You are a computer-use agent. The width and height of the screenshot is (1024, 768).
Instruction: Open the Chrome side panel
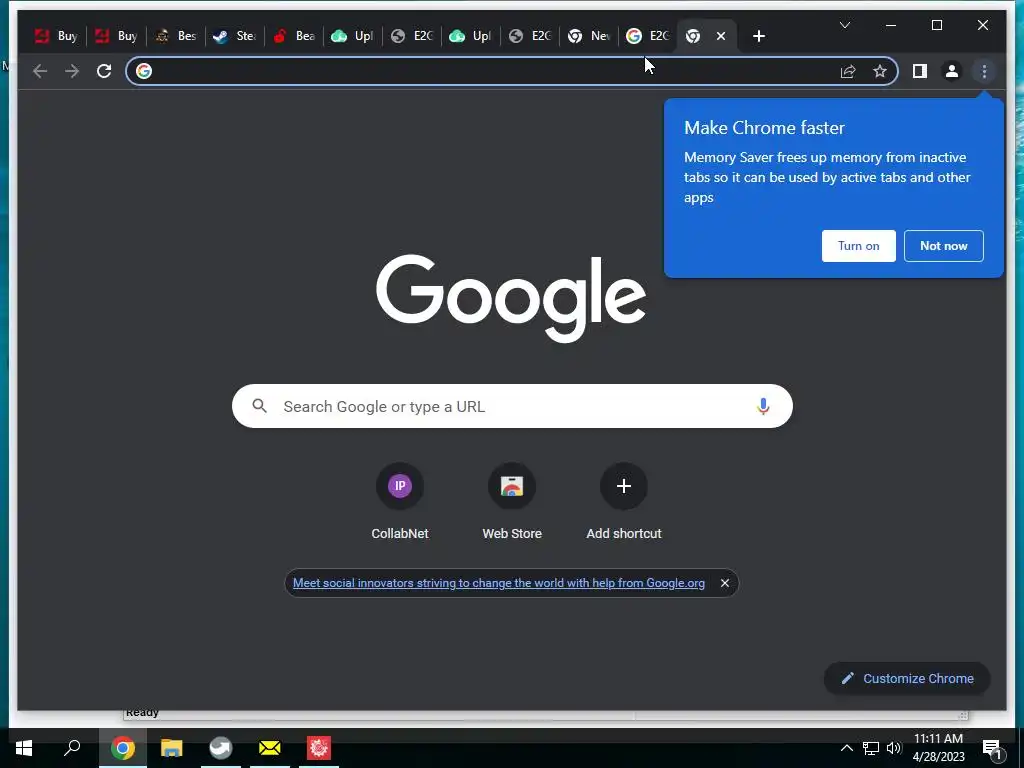[920, 71]
